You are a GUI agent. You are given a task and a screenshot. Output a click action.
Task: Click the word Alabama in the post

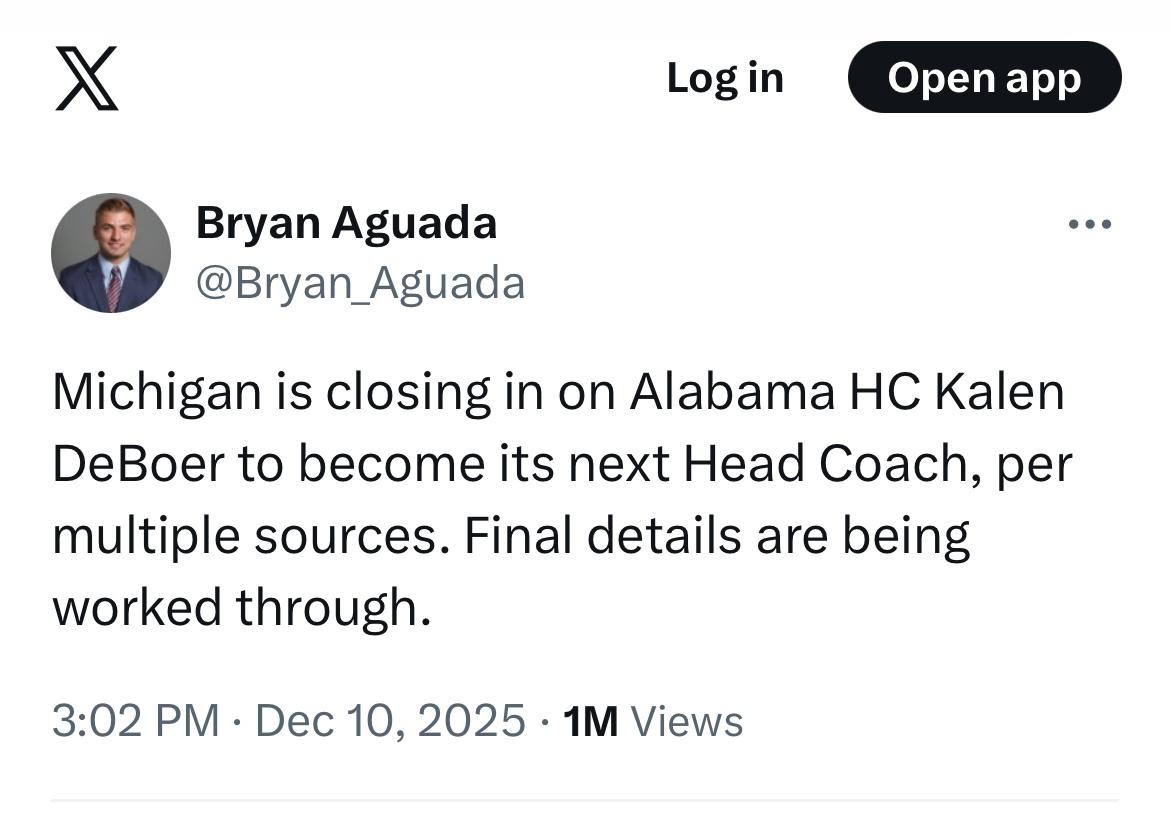732,393
